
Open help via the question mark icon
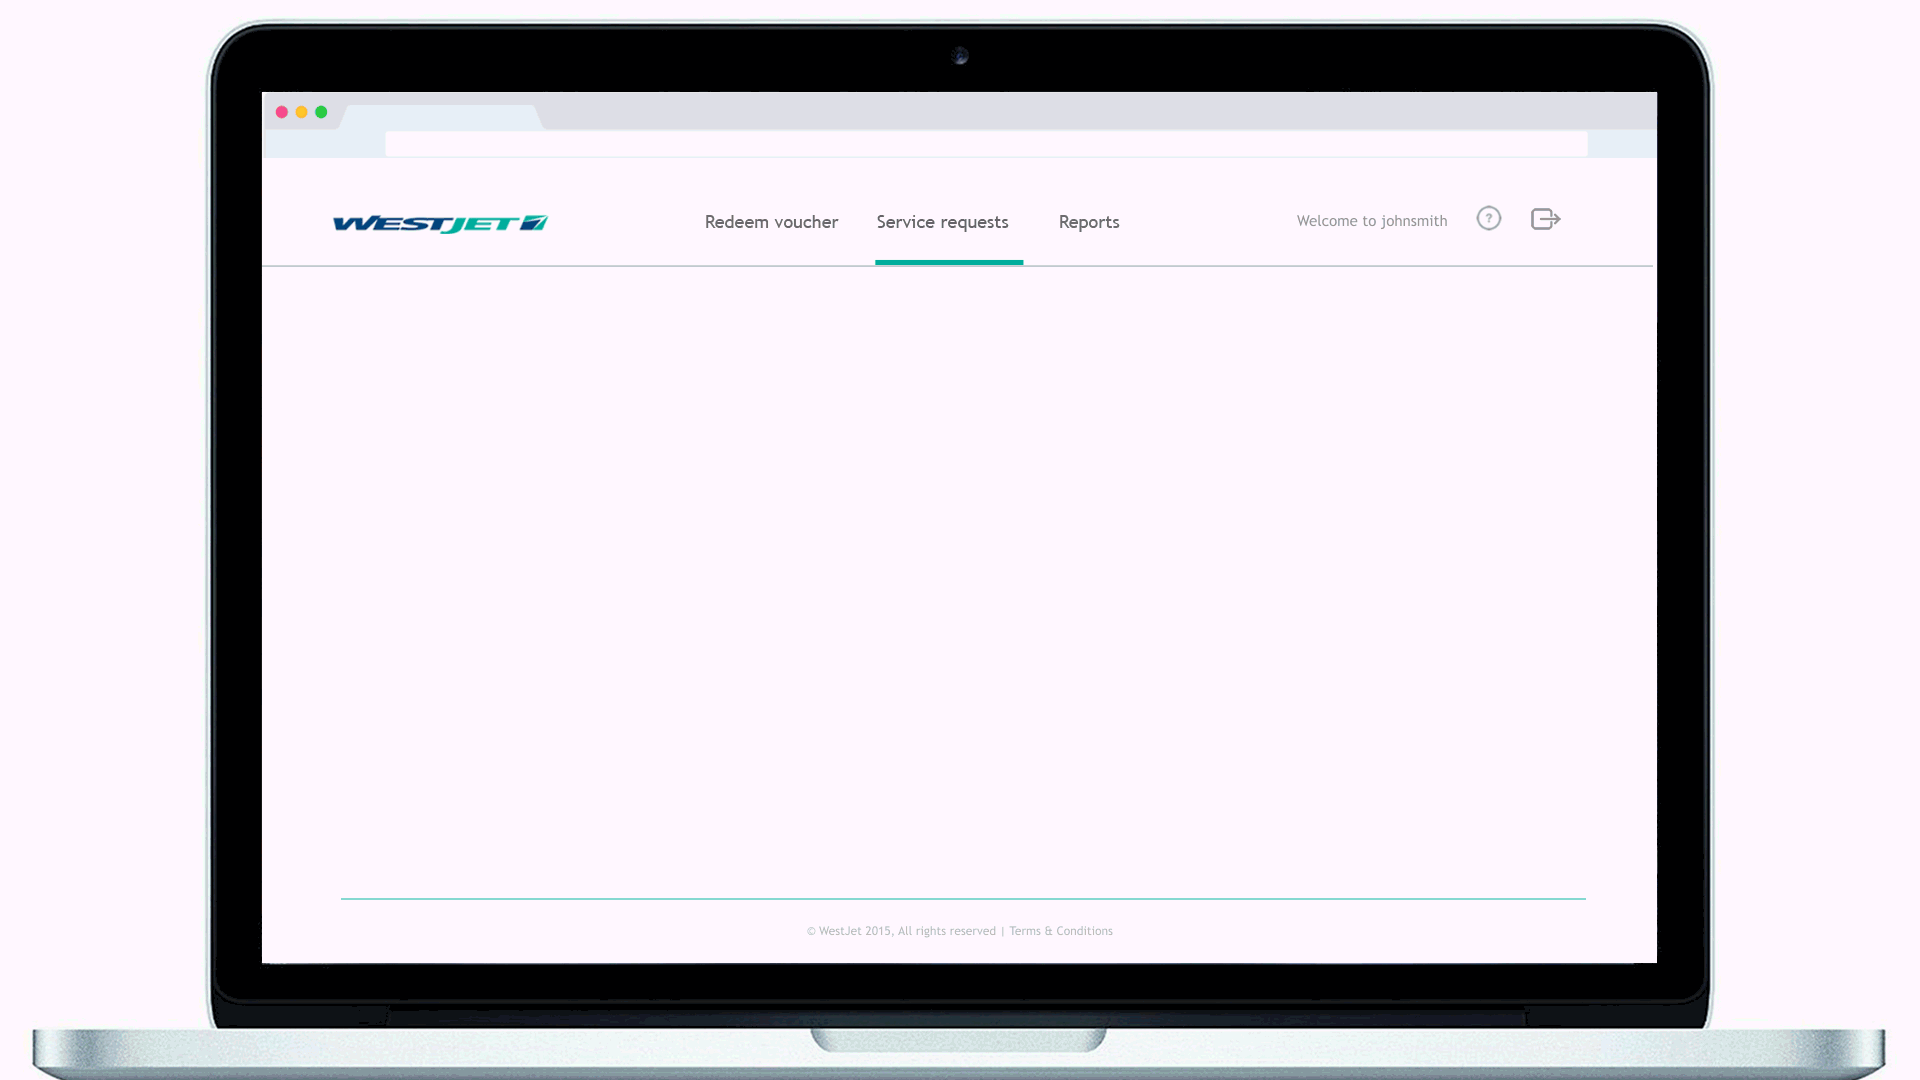pyautogui.click(x=1488, y=218)
